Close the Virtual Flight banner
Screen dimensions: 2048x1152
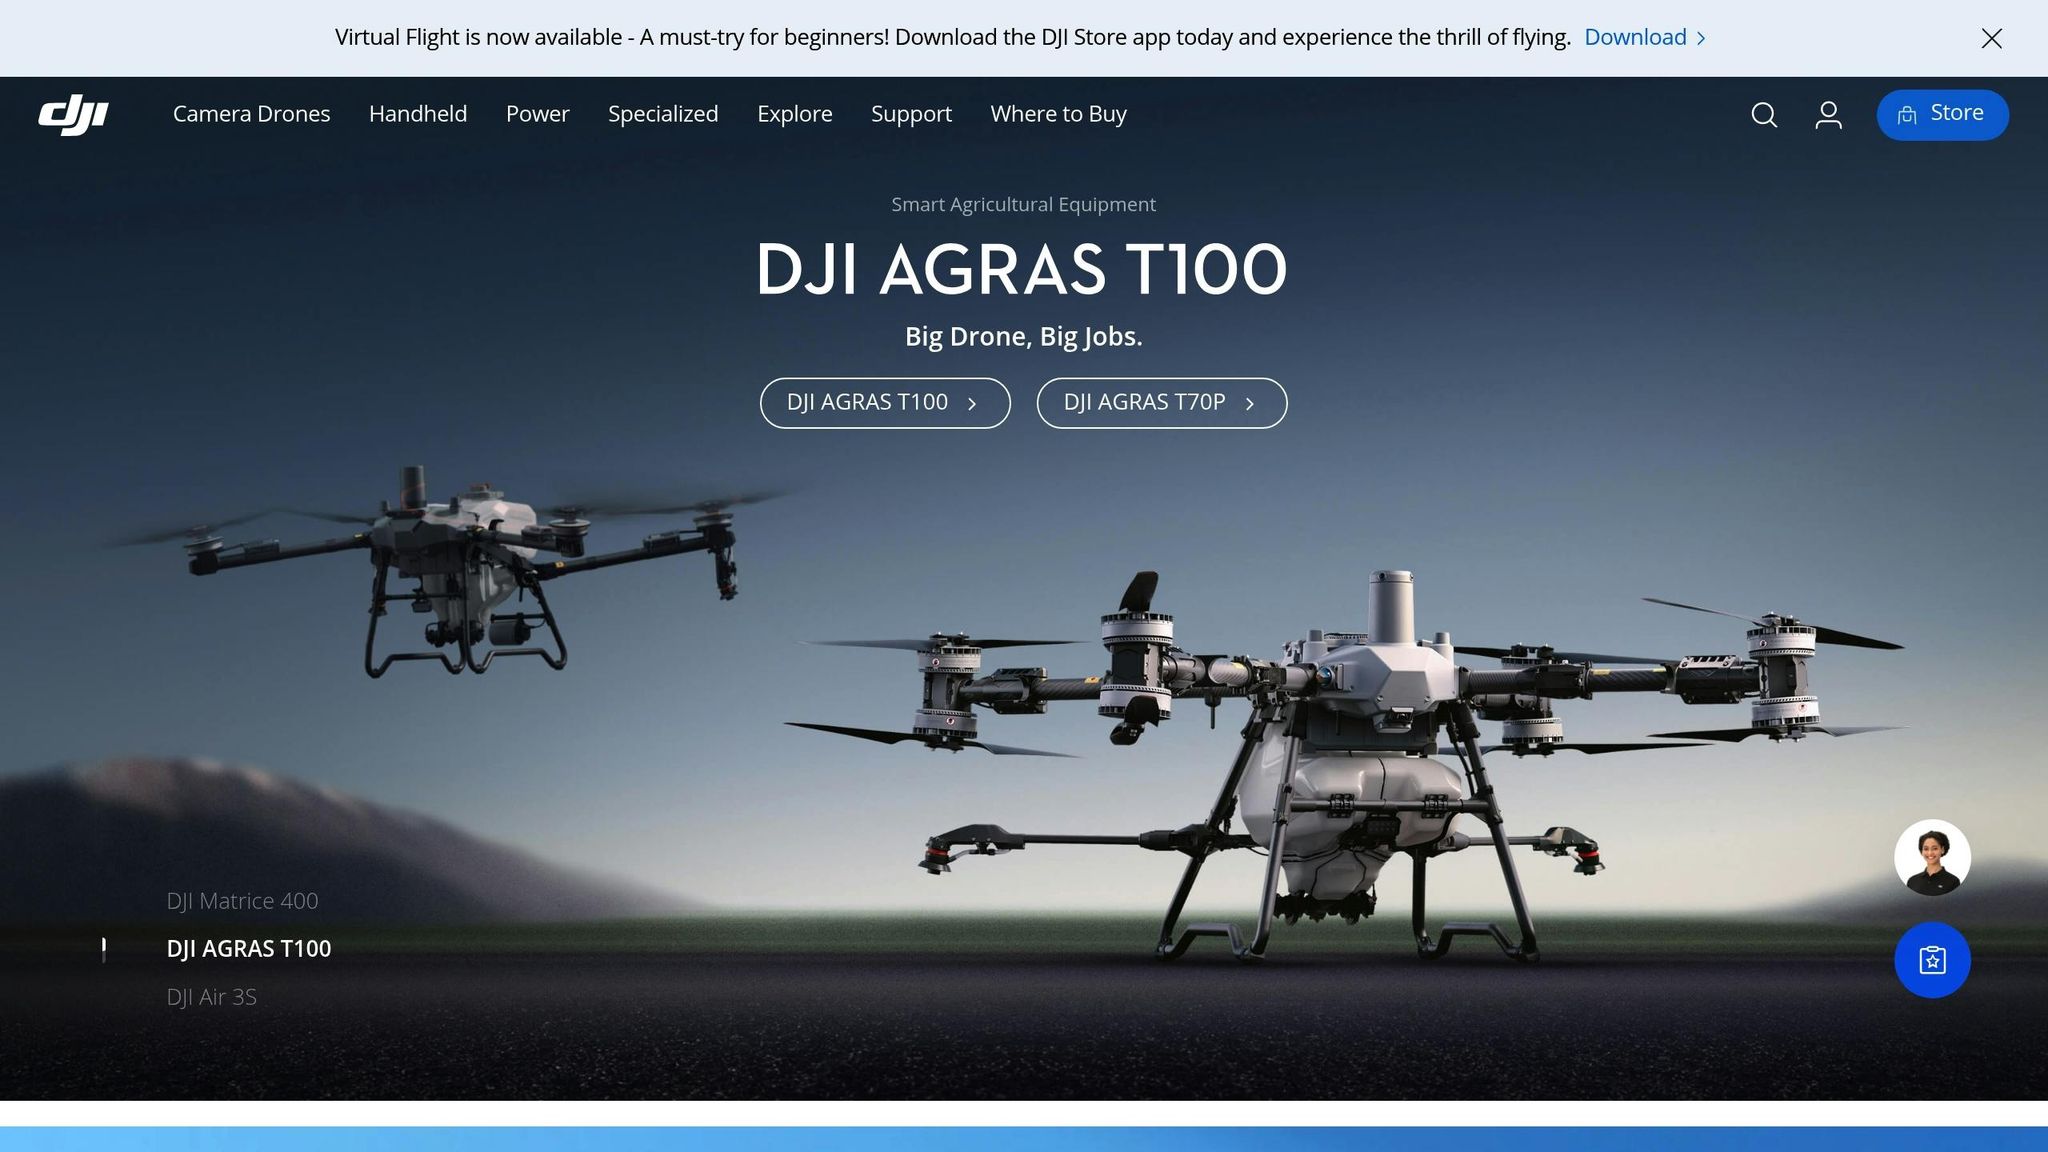[1991, 38]
